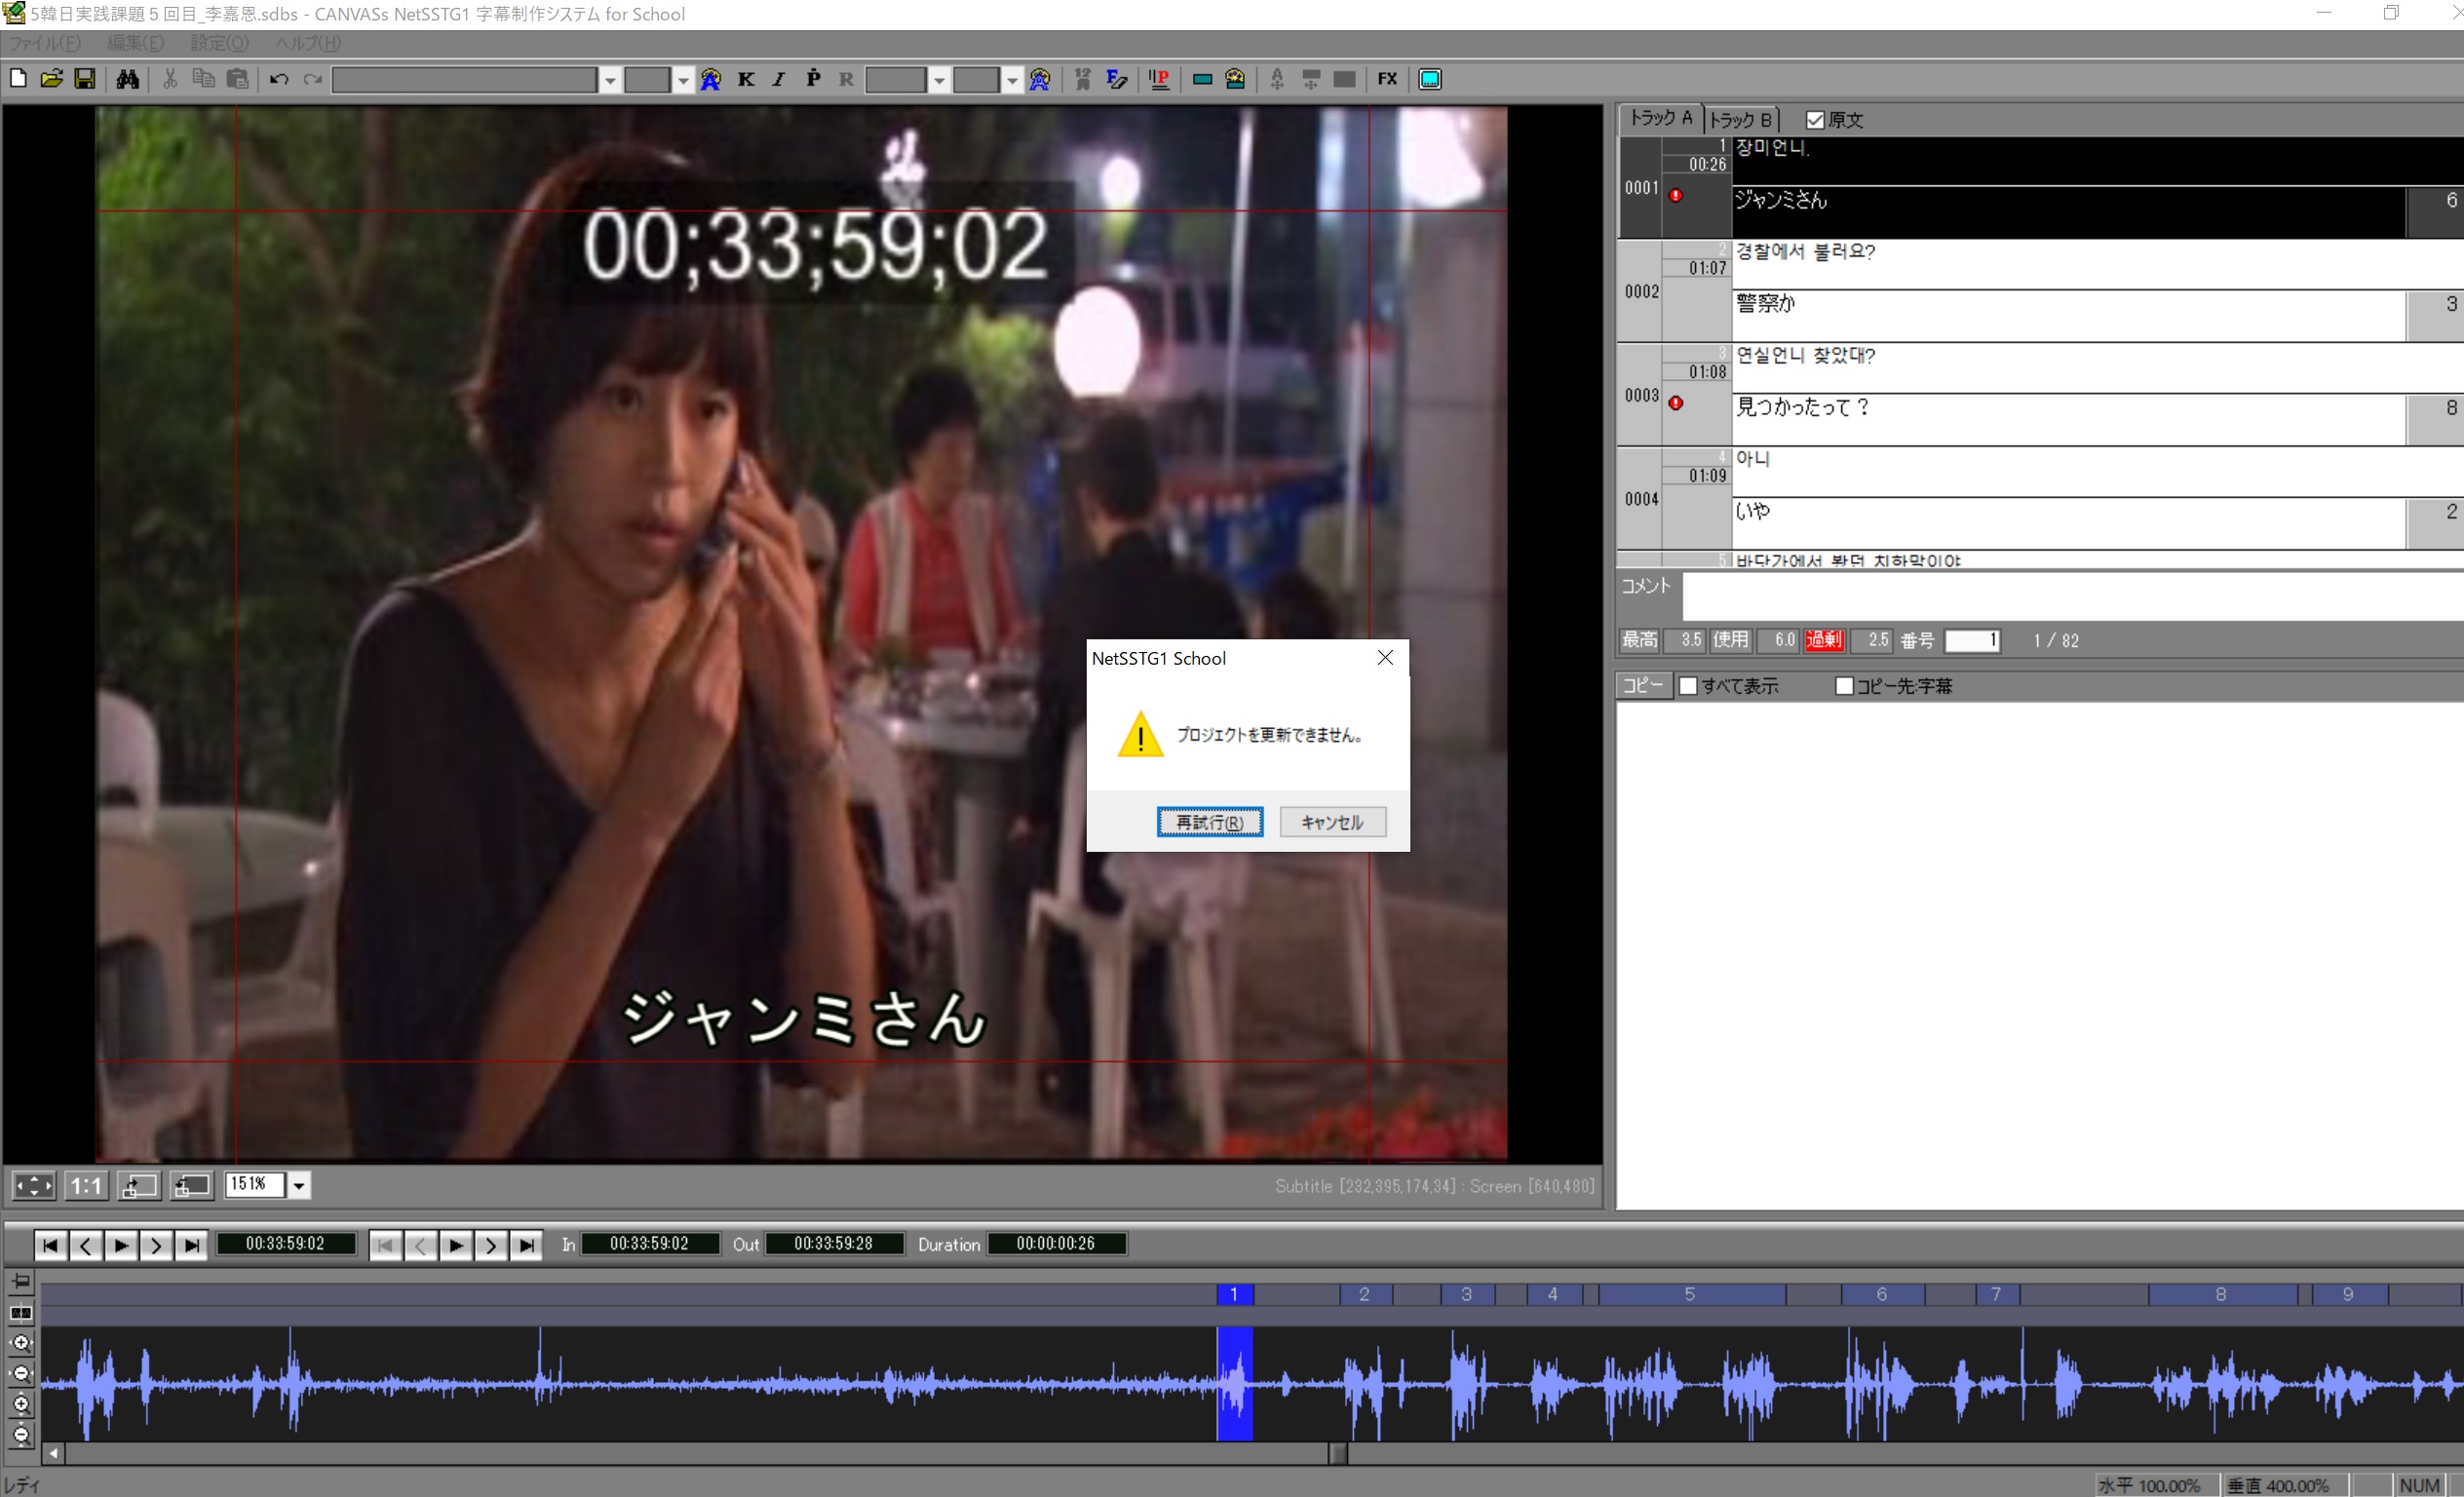Click vertical zoom-out magnifier at bottom left
The height and width of the screenshot is (1497, 2464).
21,1435
